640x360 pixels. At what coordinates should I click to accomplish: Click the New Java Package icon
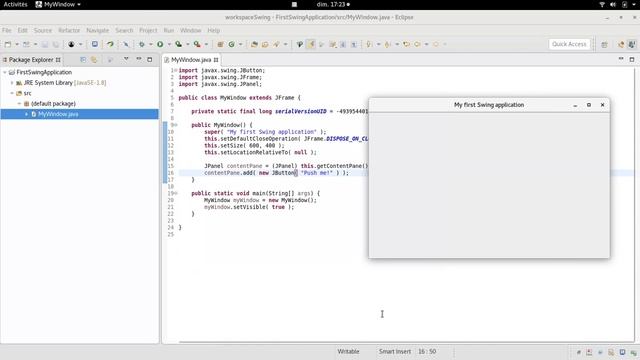[220, 44]
